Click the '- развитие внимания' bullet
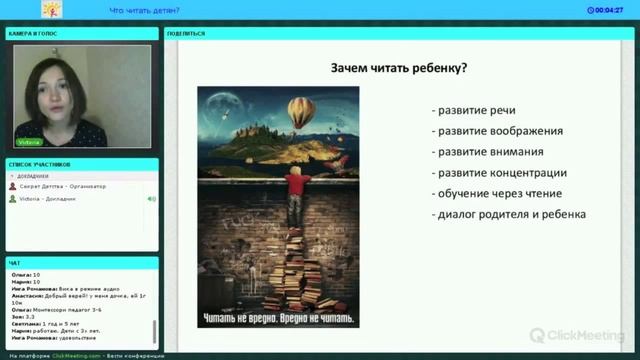The image size is (640, 360). click(487, 152)
